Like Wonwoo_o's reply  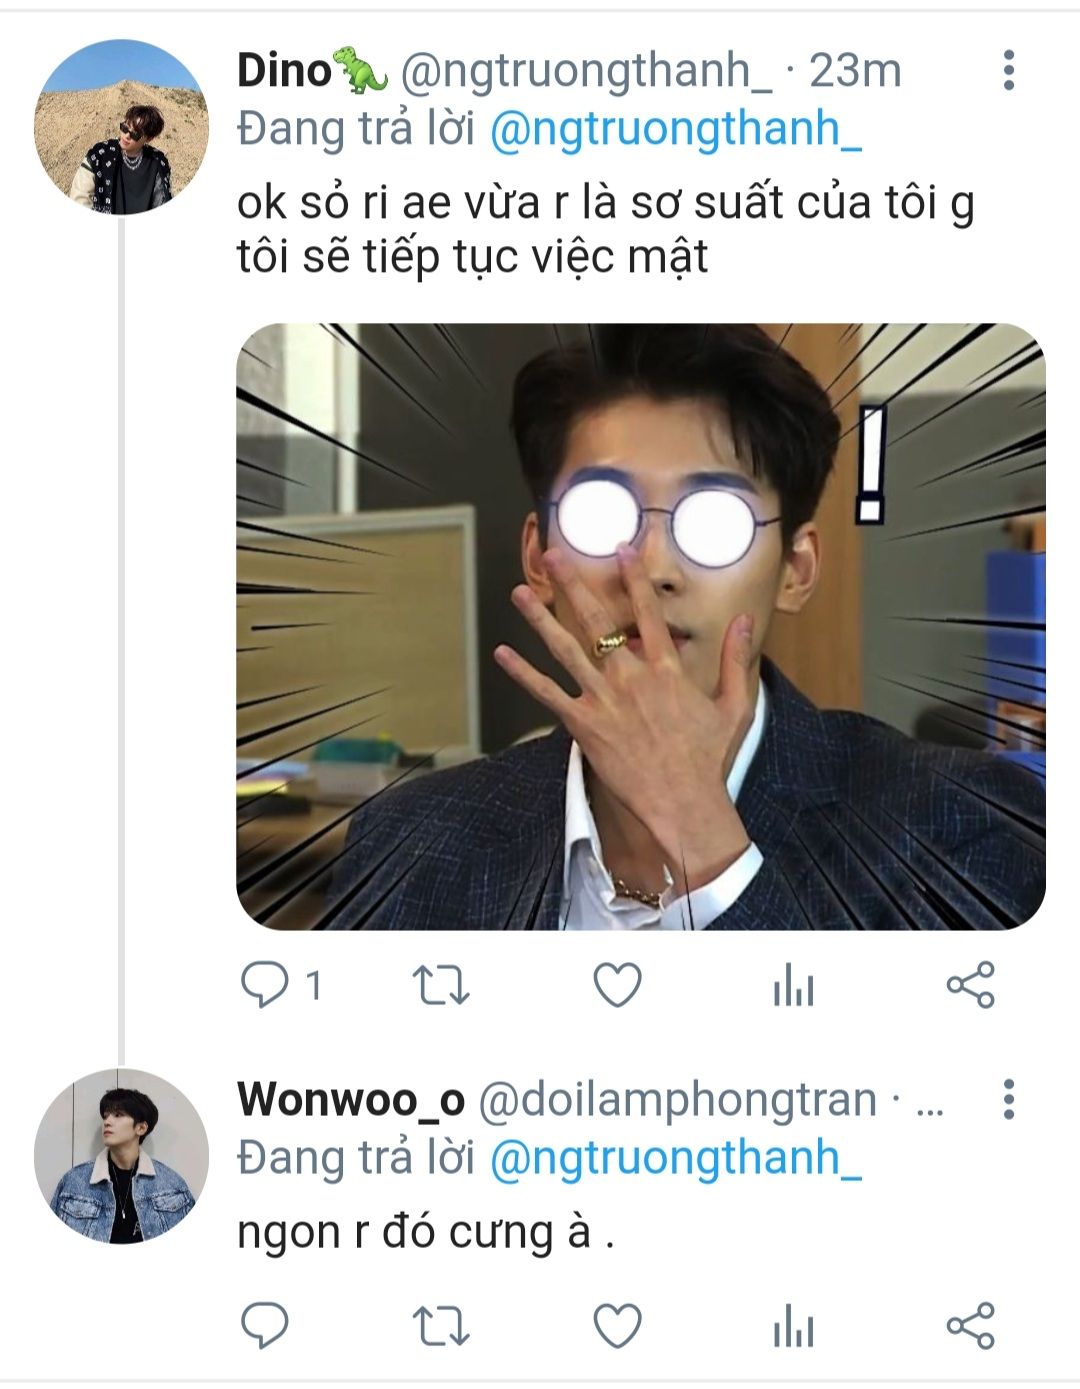pyautogui.click(x=617, y=1326)
